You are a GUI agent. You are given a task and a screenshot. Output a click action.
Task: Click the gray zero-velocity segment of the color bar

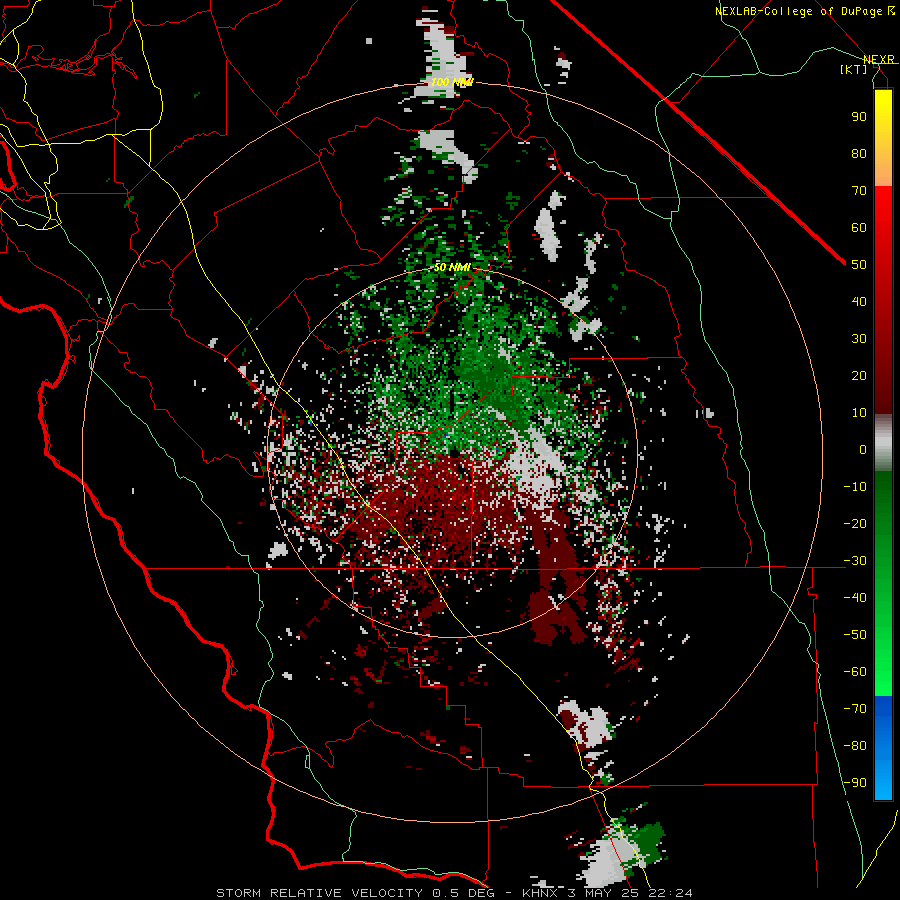click(883, 443)
